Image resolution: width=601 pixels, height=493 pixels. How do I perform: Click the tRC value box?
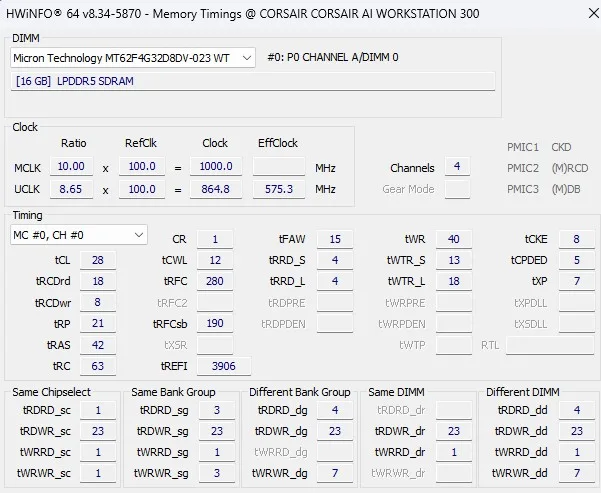point(97,366)
